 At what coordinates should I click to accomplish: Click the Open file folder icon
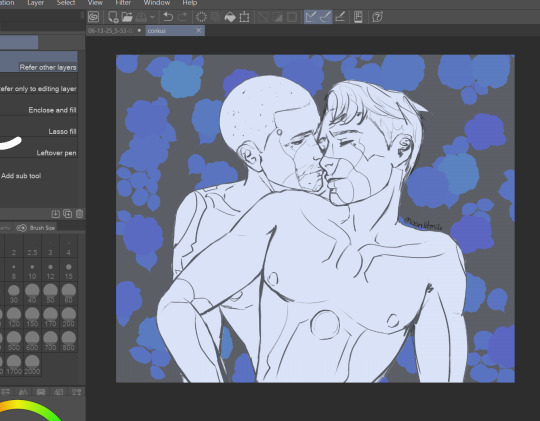[127, 17]
